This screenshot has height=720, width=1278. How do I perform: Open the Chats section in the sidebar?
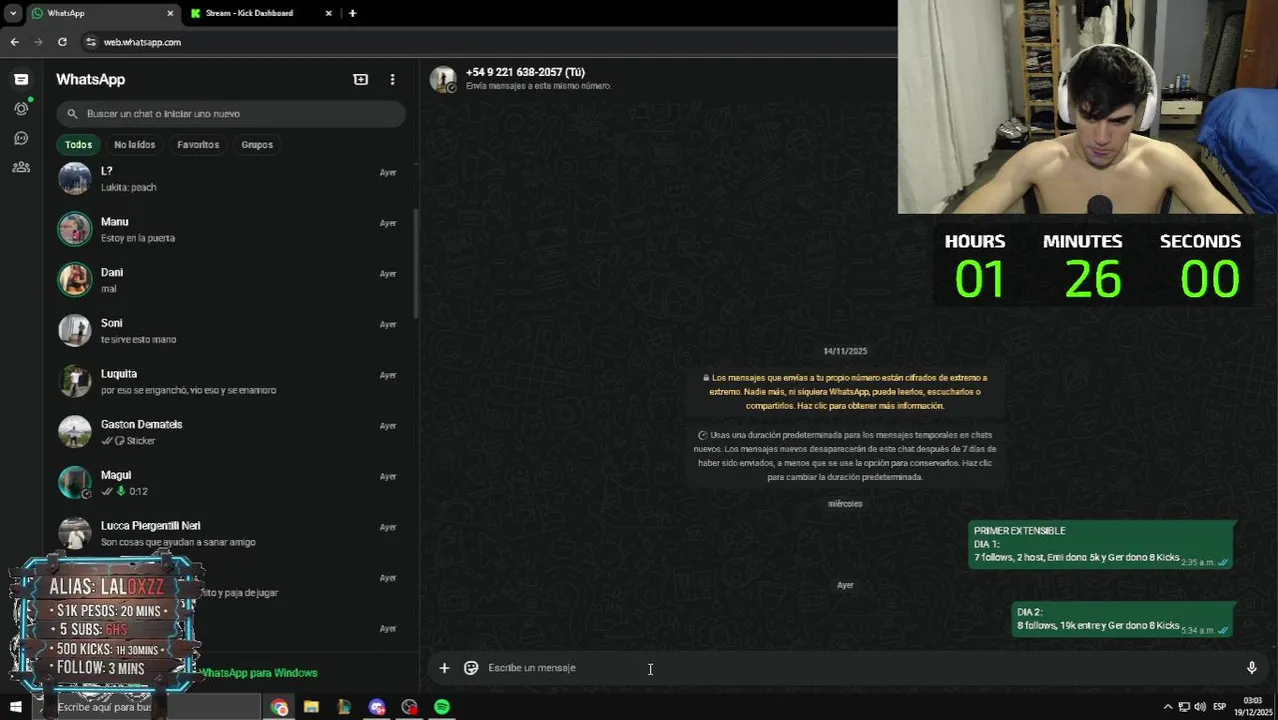(x=21, y=79)
